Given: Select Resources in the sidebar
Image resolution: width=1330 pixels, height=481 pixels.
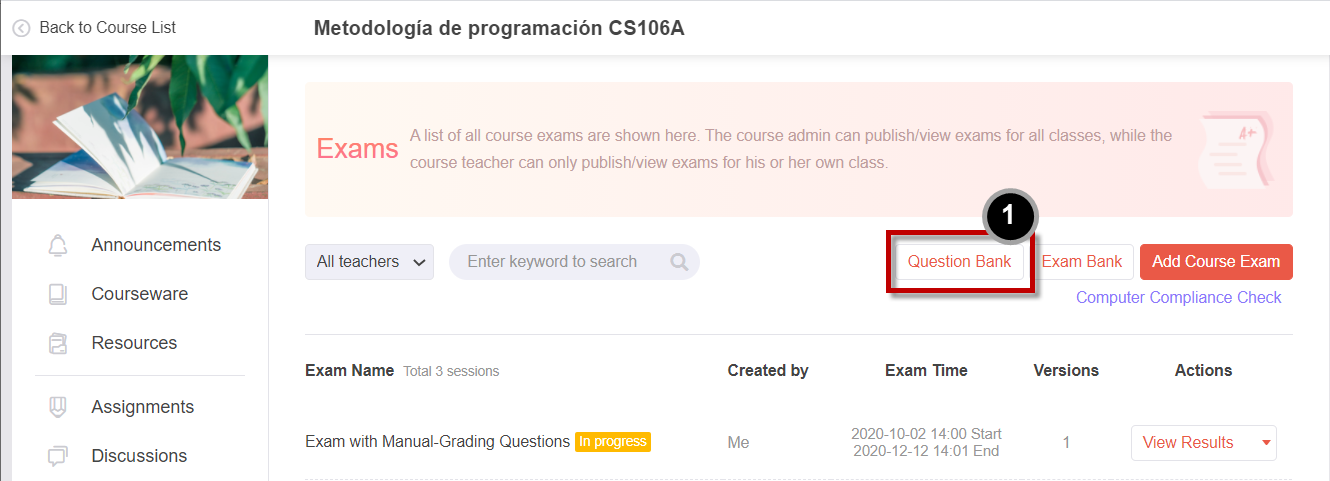Looking at the screenshot, I should click(134, 343).
